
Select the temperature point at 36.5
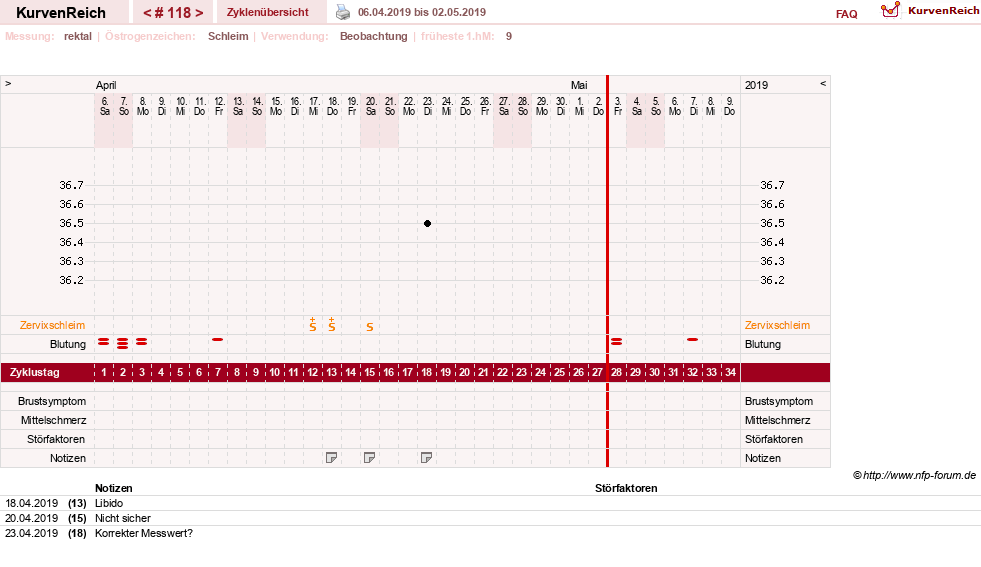point(427,223)
